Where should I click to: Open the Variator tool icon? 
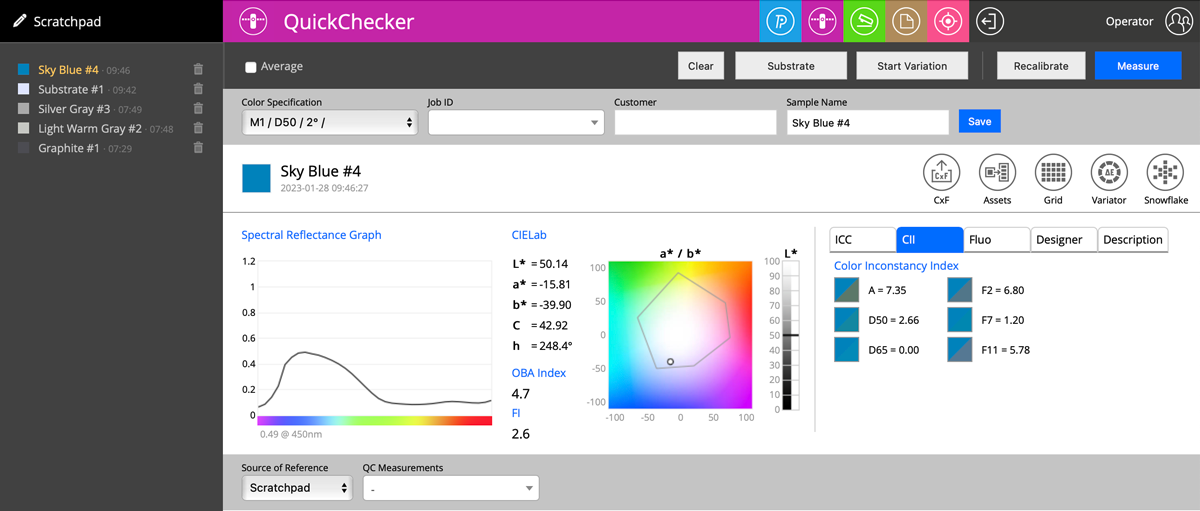tap(1109, 173)
